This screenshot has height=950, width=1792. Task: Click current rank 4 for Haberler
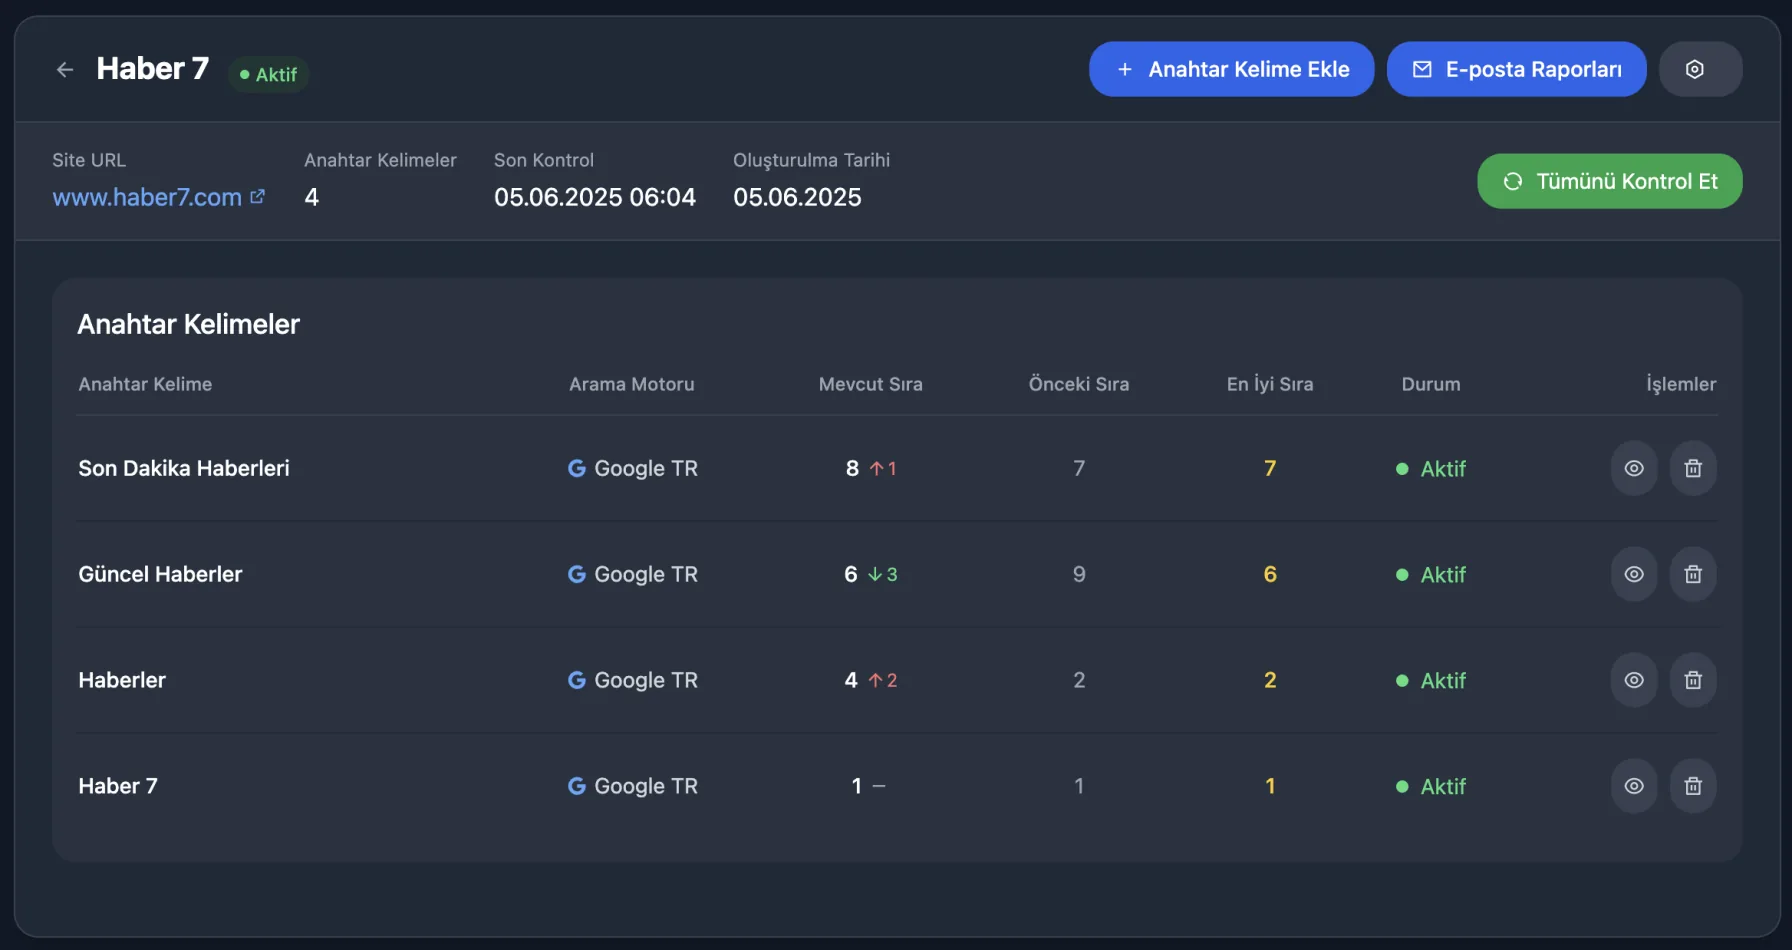click(851, 680)
